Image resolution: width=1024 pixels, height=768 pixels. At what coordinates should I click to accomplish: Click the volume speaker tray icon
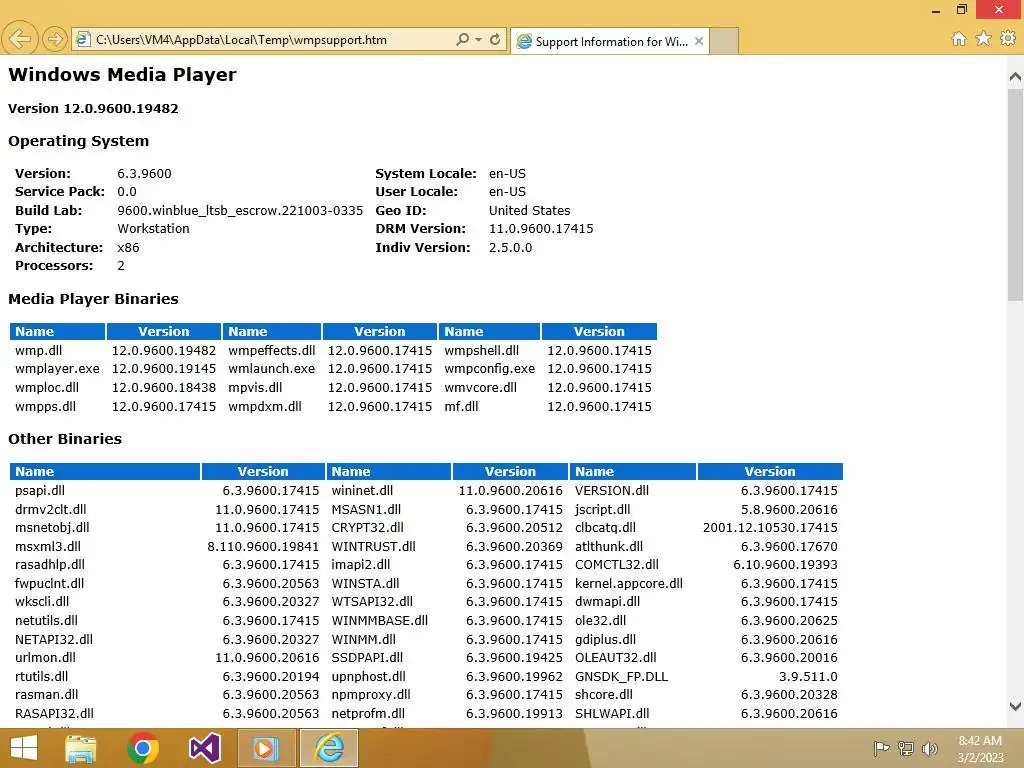click(x=930, y=748)
